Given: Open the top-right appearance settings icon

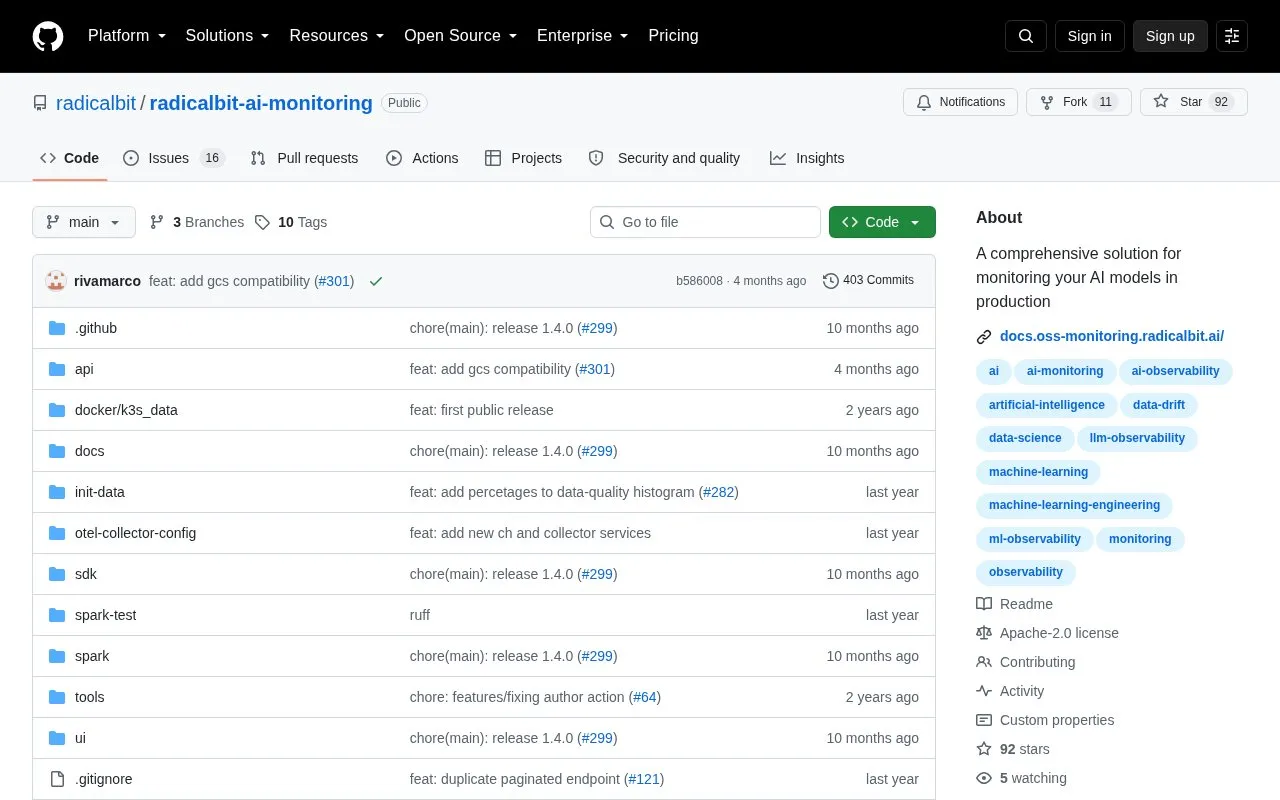Looking at the screenshot, I should (x=1232, y=36).
